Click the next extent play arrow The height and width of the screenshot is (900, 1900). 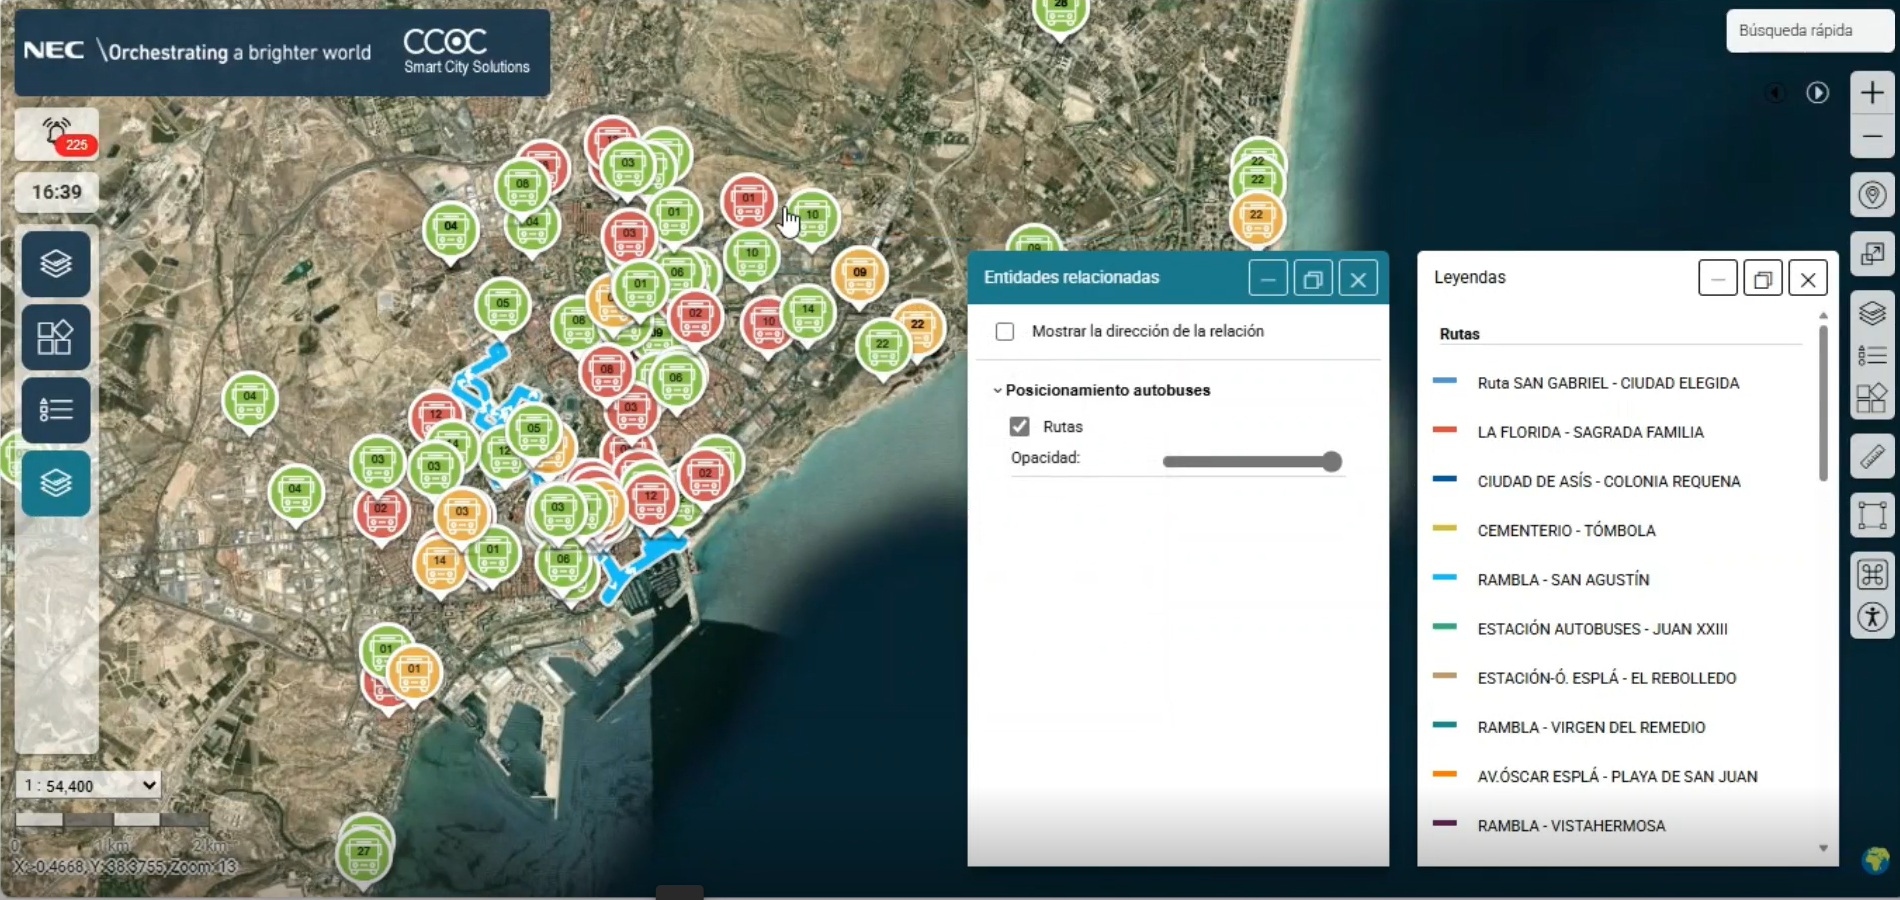(1818, 93)
